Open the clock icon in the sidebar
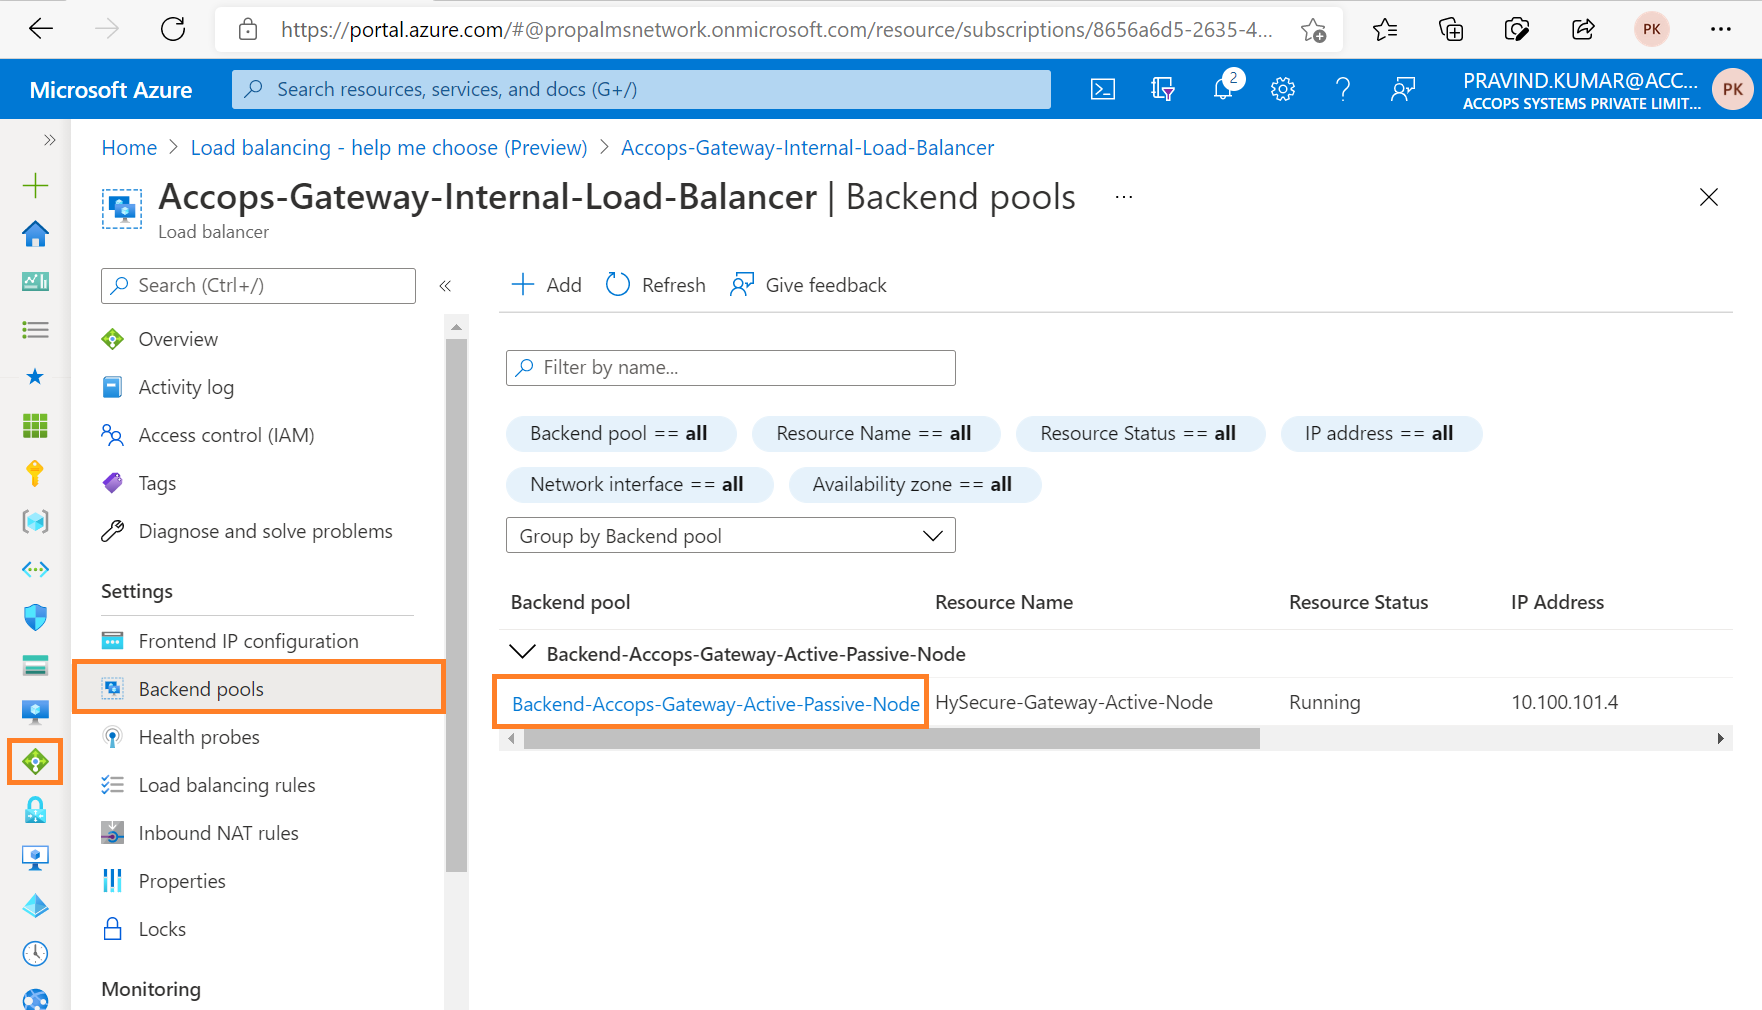The height and width of the screenshot is (1010, 1762). point(35,953)
